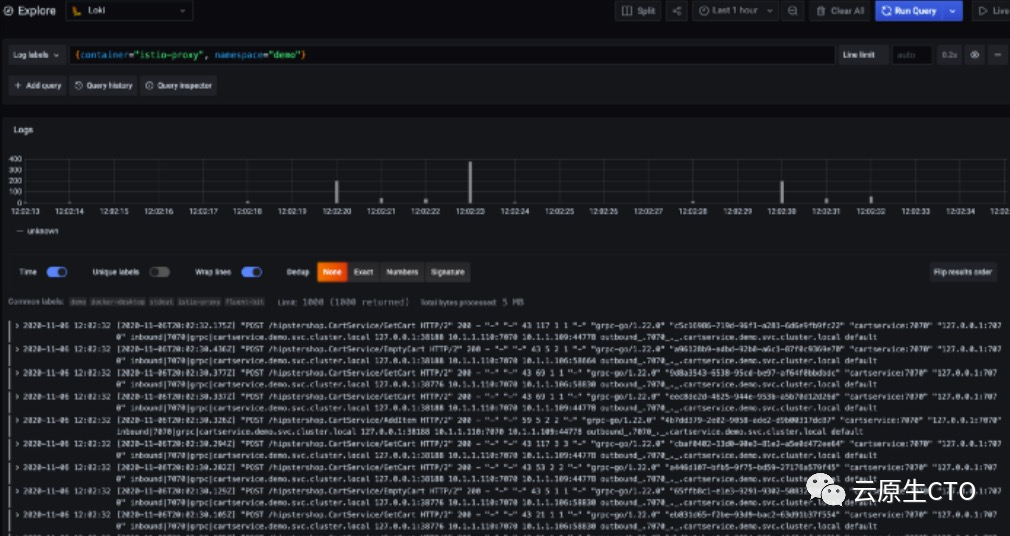Screen dimensions: 1010x536
Task: Remove query with the minus icon
Action: point(998,55)
